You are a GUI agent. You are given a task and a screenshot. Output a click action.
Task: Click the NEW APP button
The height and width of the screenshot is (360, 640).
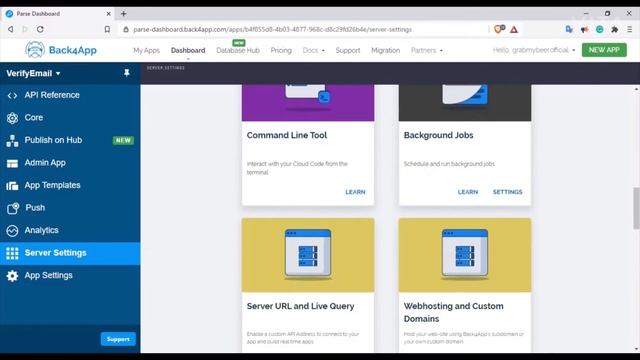pyautogui.click(x=604, y=50)
